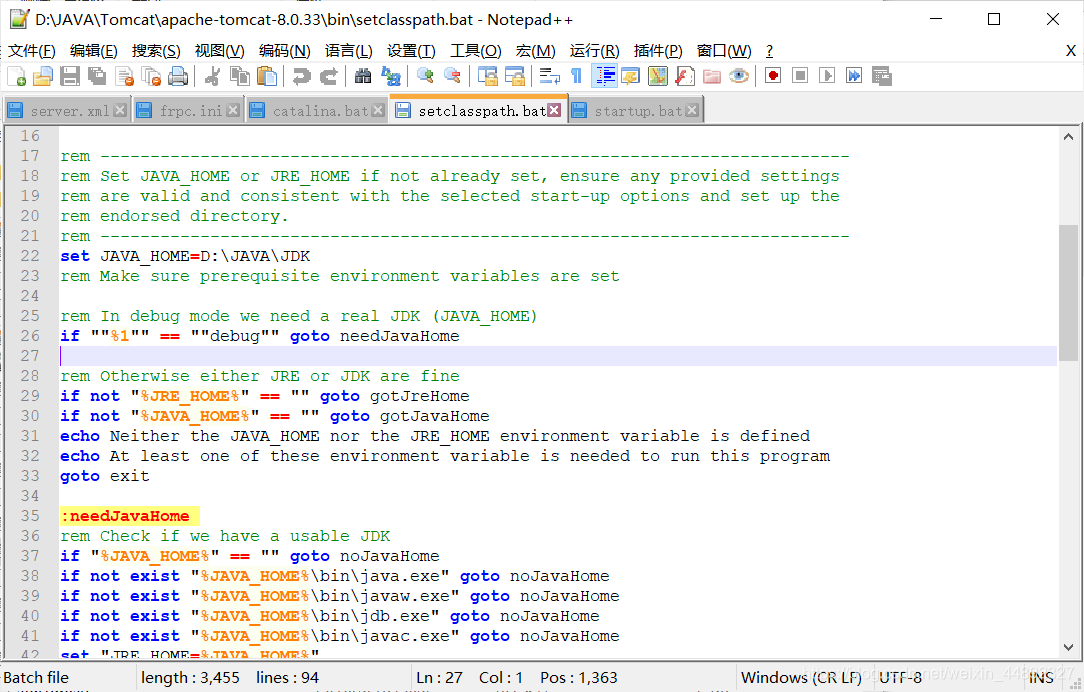Toggle show all characters
This screenshot has width=1084, height=692.
coord(577,75)
